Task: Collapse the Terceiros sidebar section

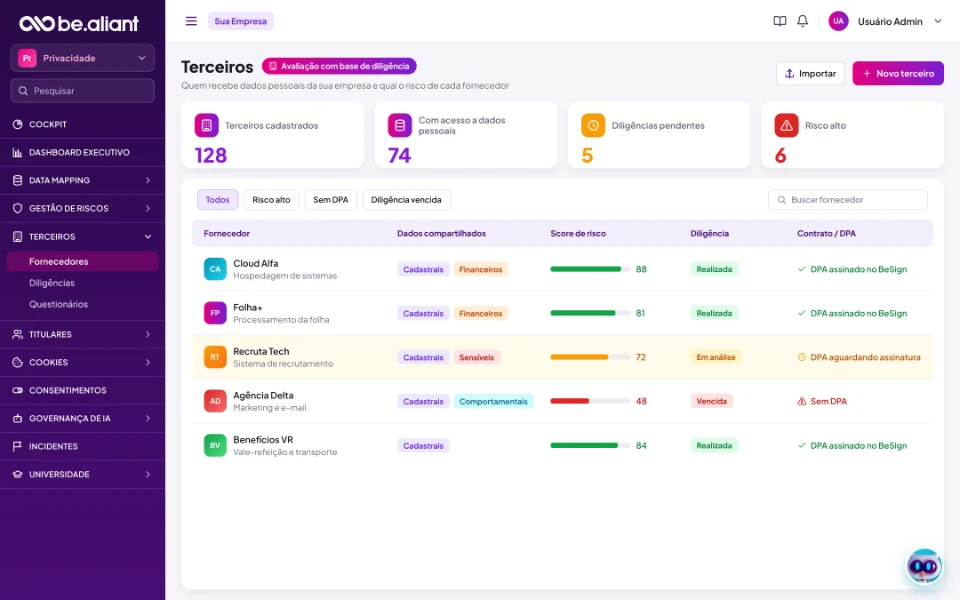Action: [148, 237]
